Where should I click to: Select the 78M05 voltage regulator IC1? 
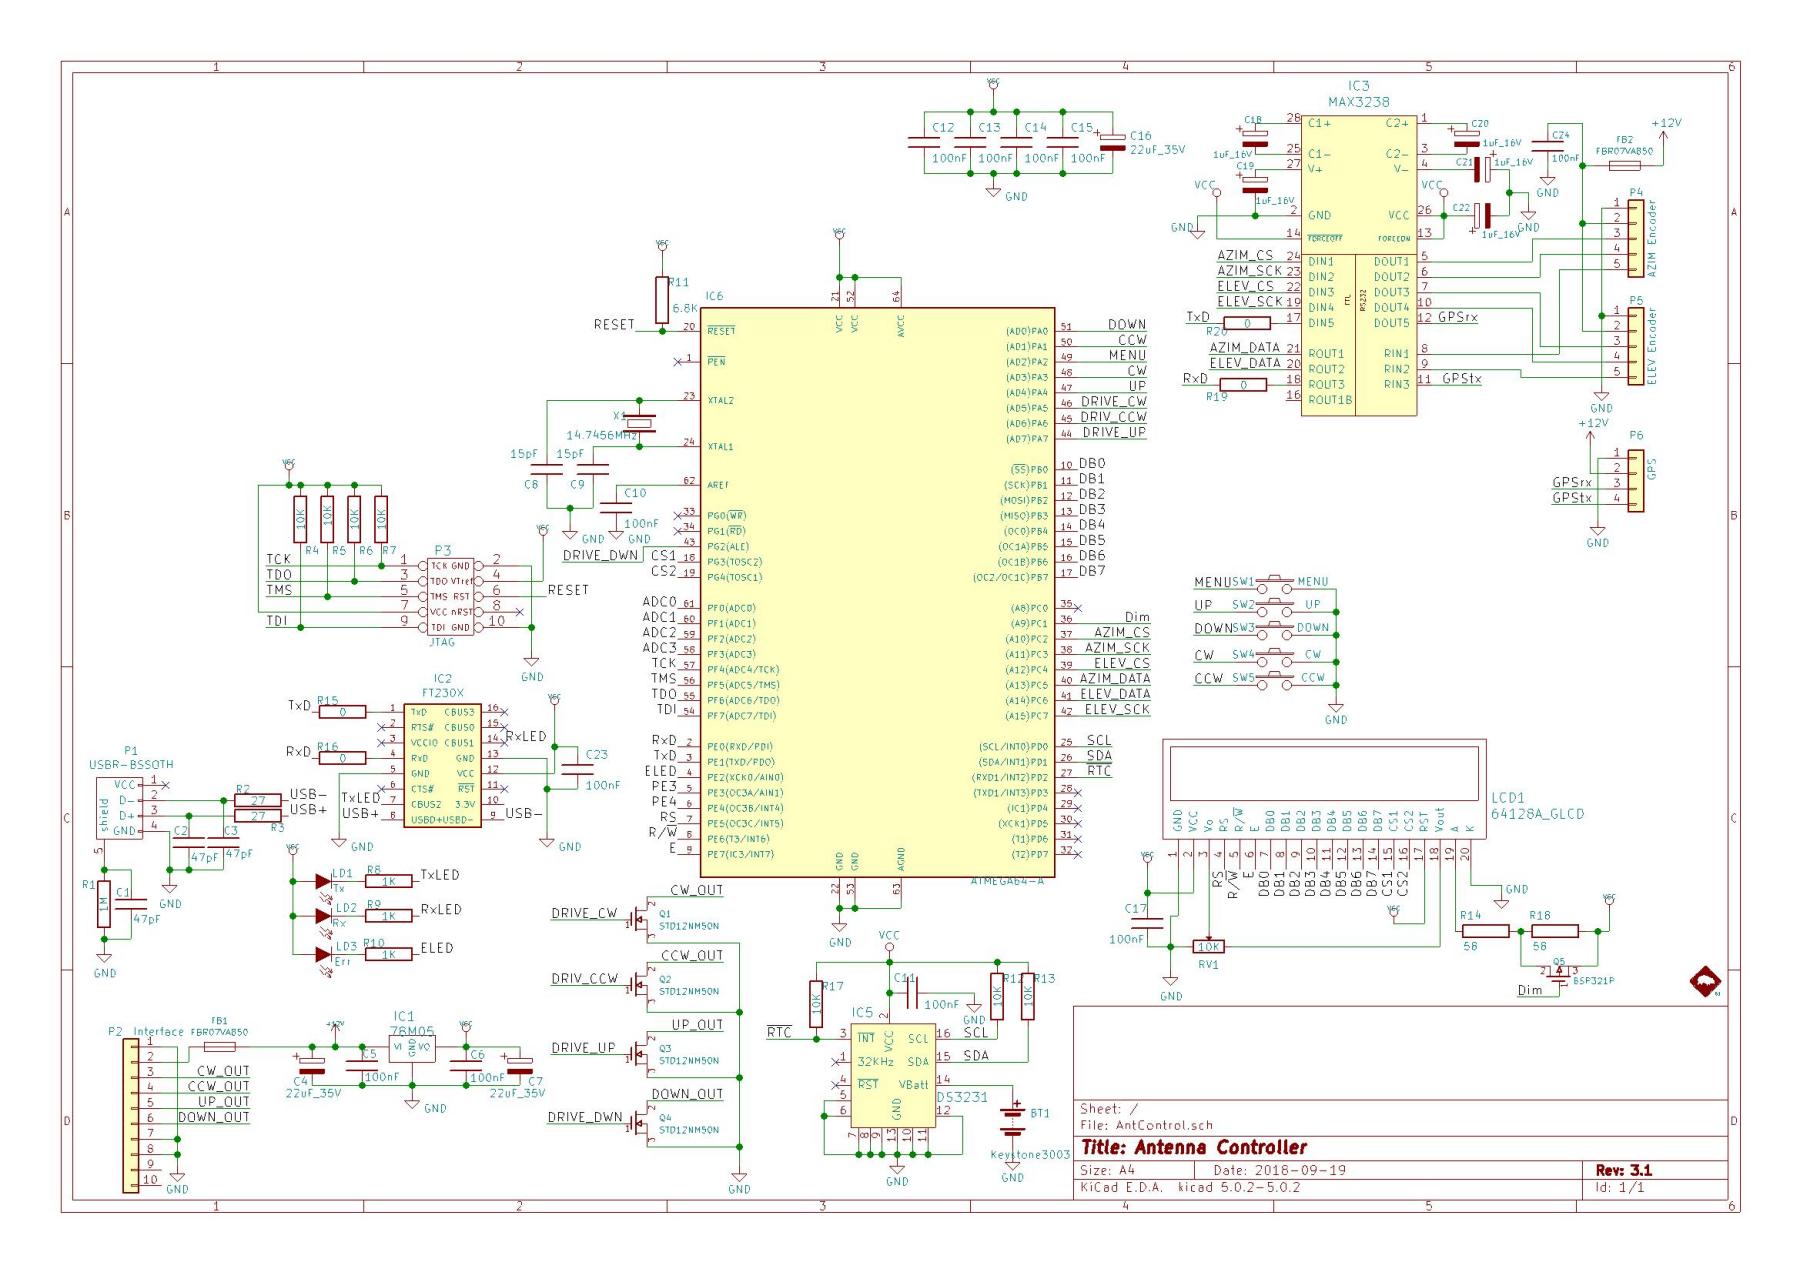pyautogui.click(x=412, y=1048)
